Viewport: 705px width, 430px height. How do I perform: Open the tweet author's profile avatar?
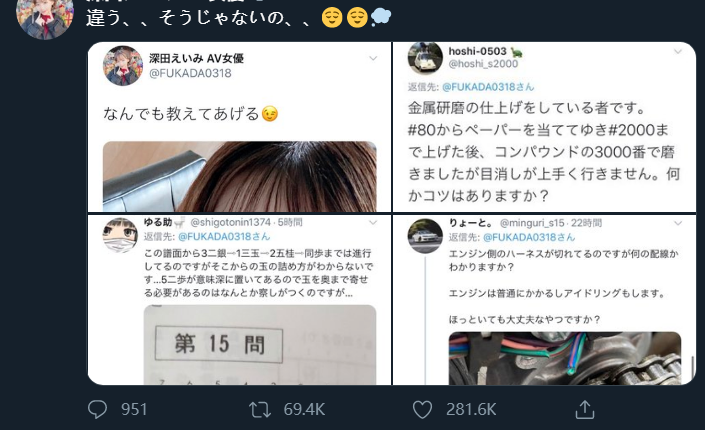click(44, 17)
